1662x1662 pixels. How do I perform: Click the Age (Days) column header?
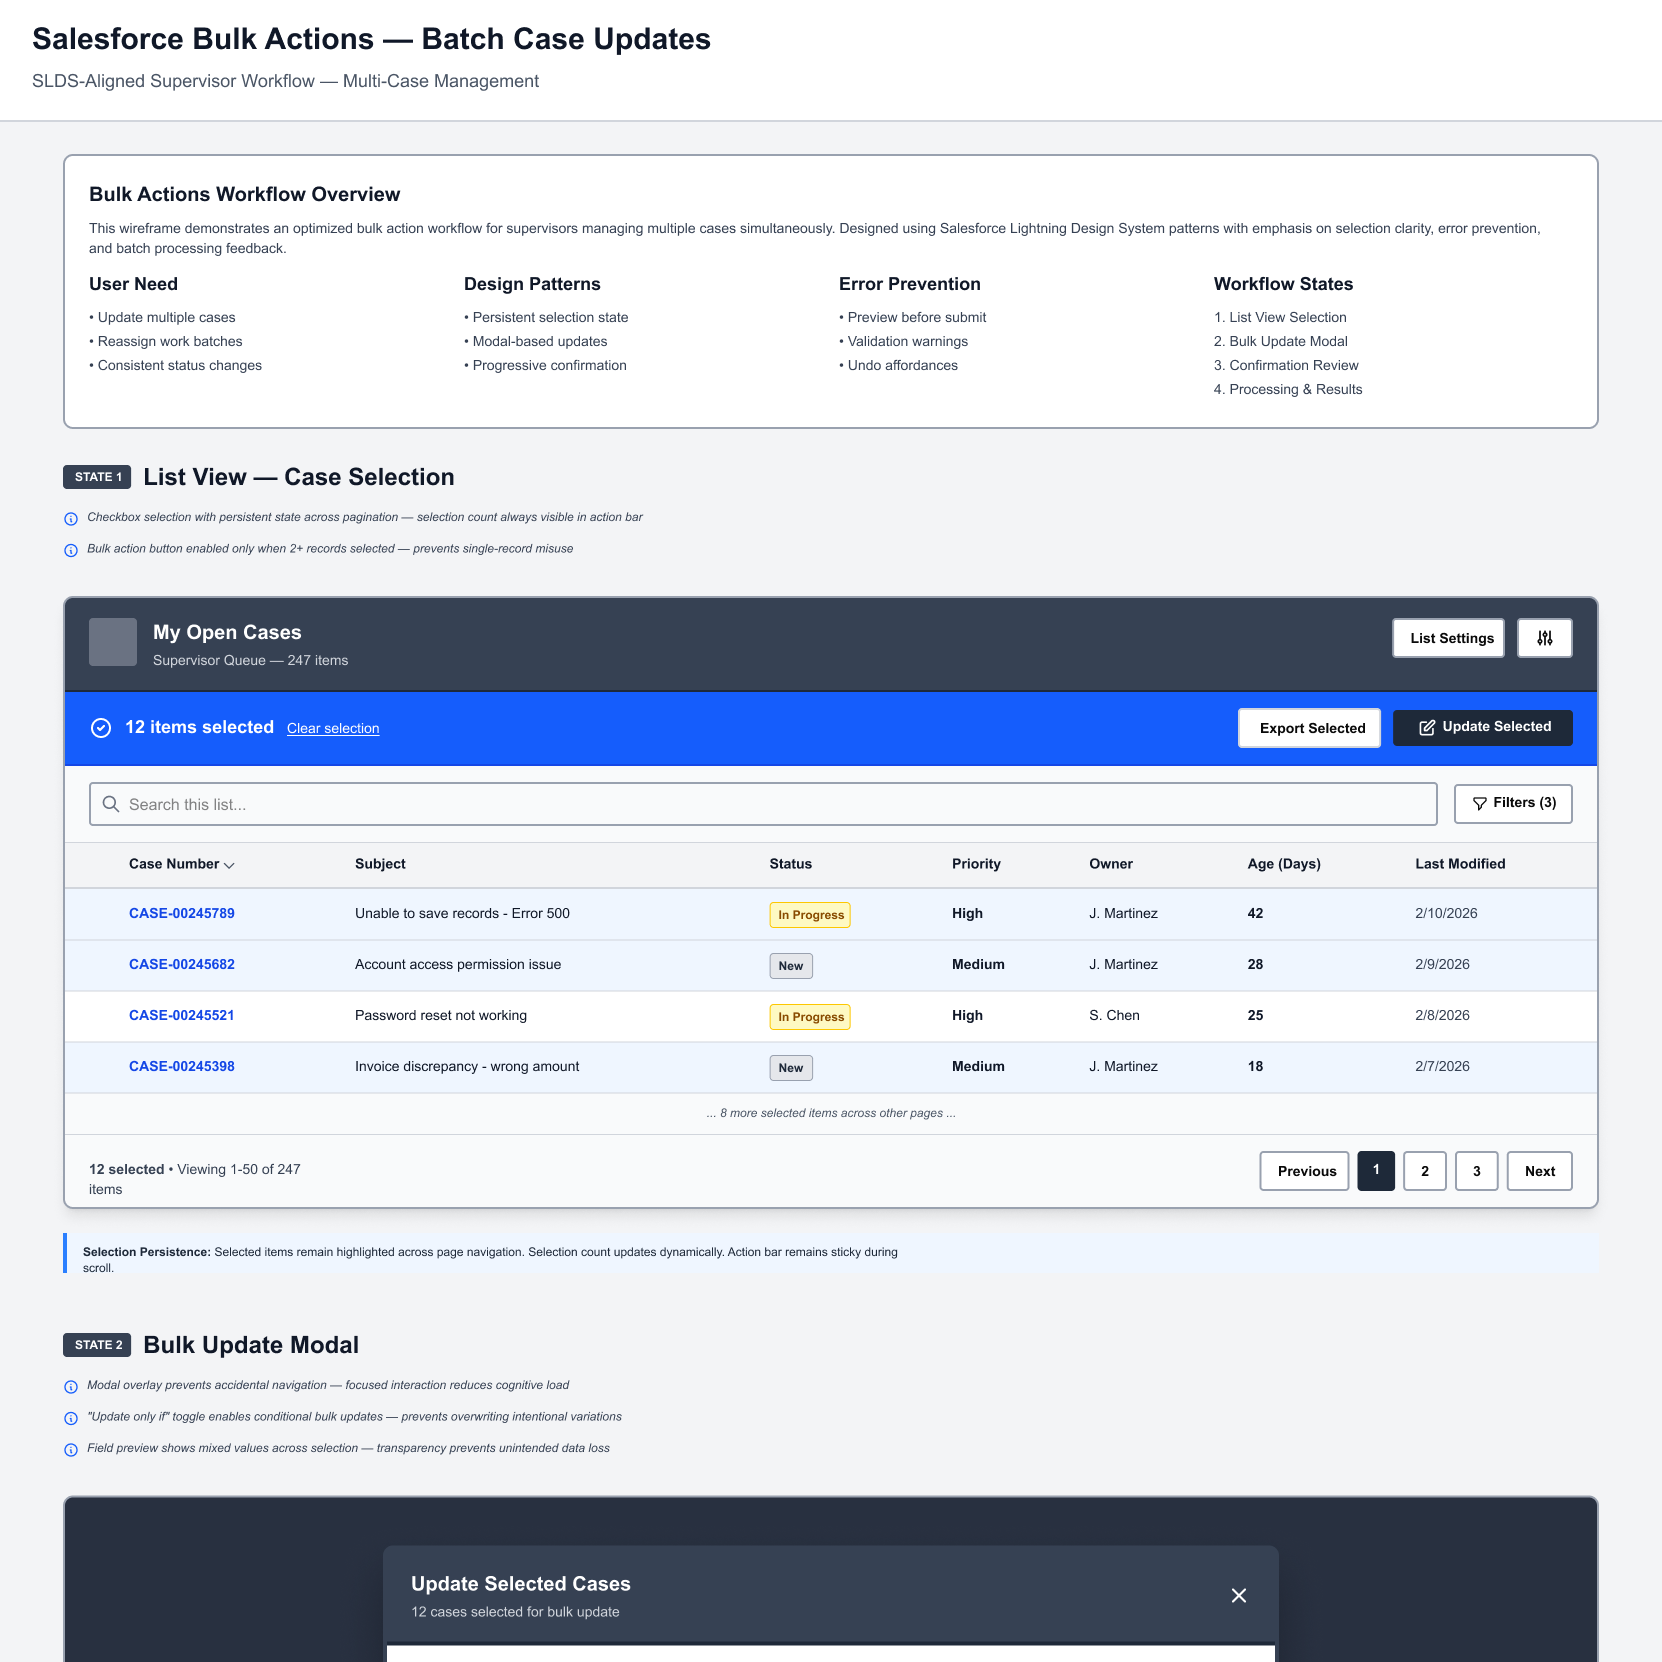point(1284,864)
